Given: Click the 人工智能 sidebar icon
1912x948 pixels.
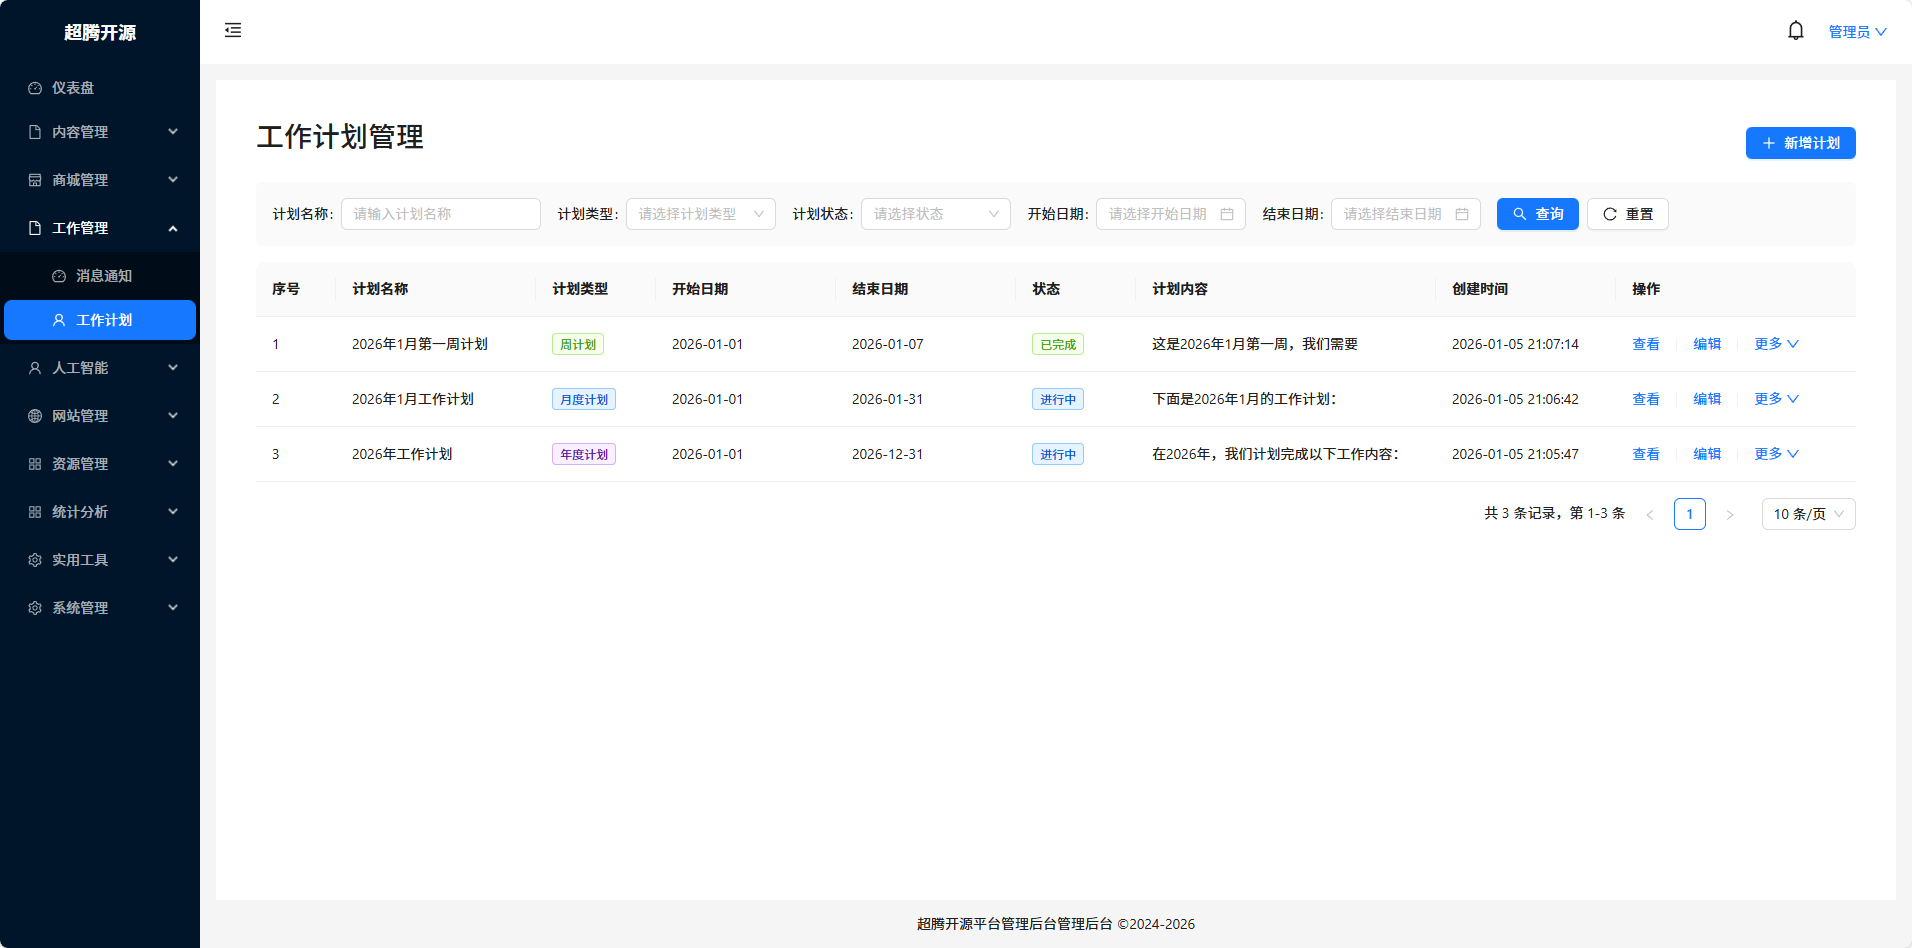Looking at the screenshot, I should [x=34, y=367].
